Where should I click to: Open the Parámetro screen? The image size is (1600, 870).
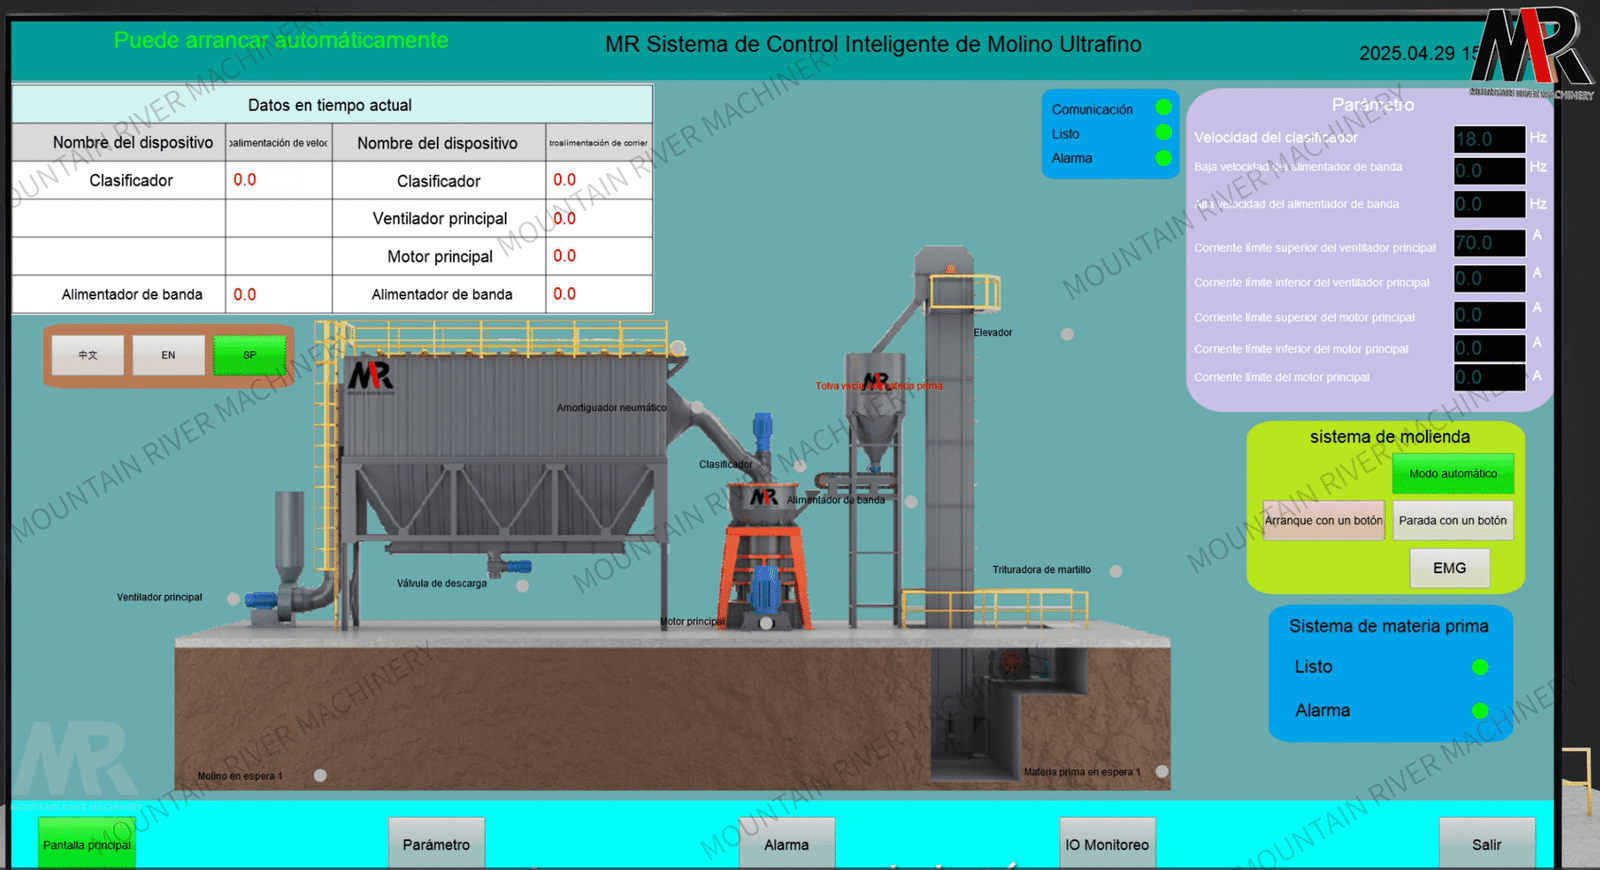(x=436, y=844)
